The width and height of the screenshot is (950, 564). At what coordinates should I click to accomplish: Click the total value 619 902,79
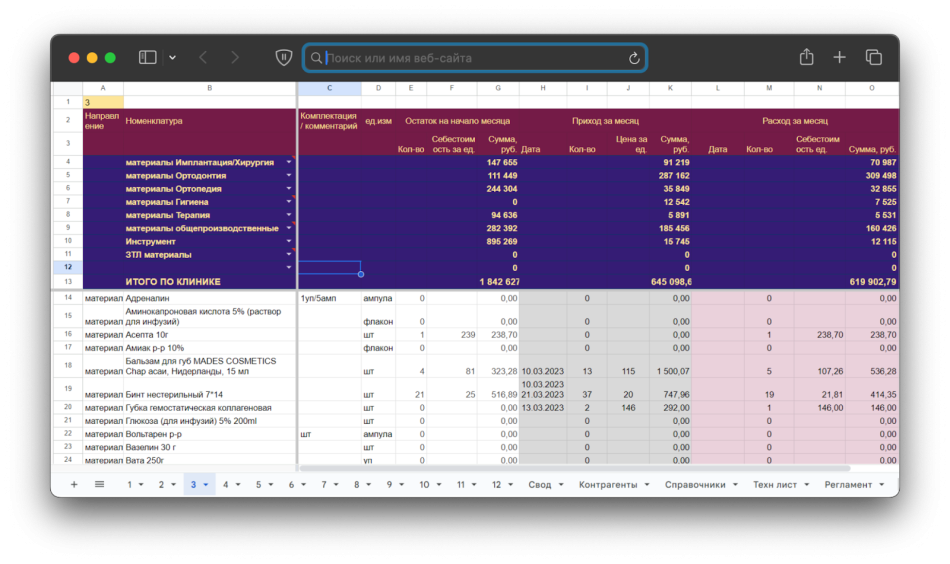[872, 282]
